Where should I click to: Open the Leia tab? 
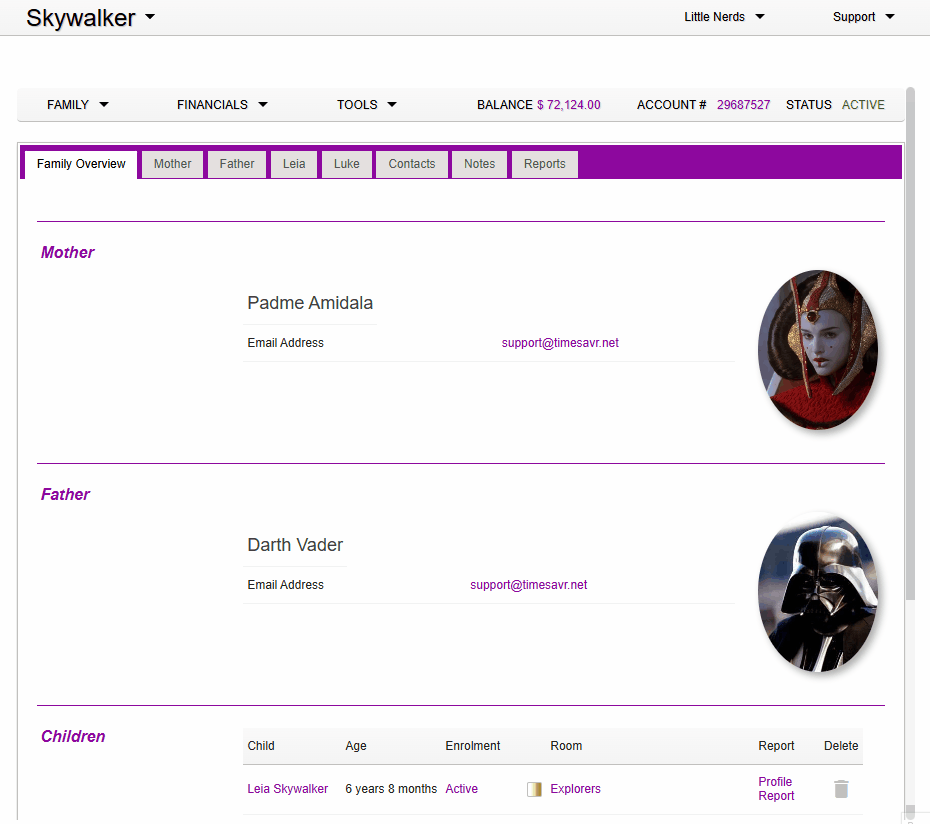(294, 164)
